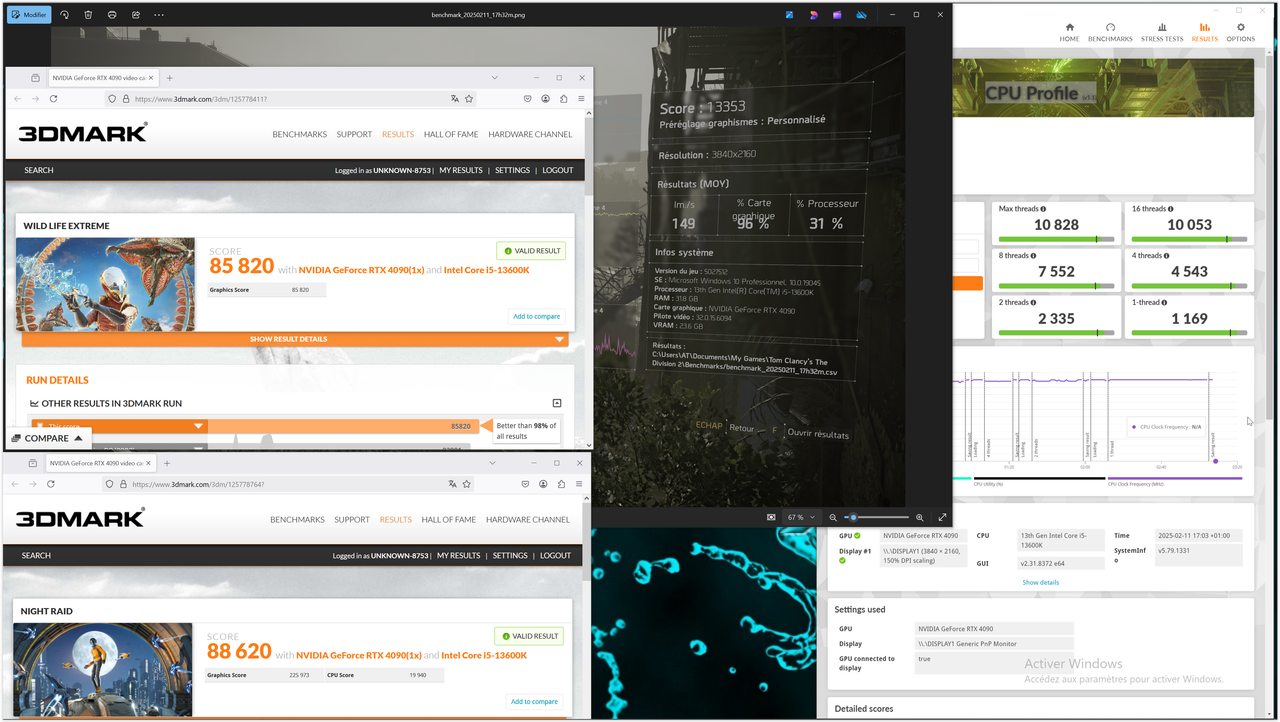The width and height of the screenshot is (1280, 722).
Task: Open the three-dot more options menu in Photos
Action: [159, 15]
